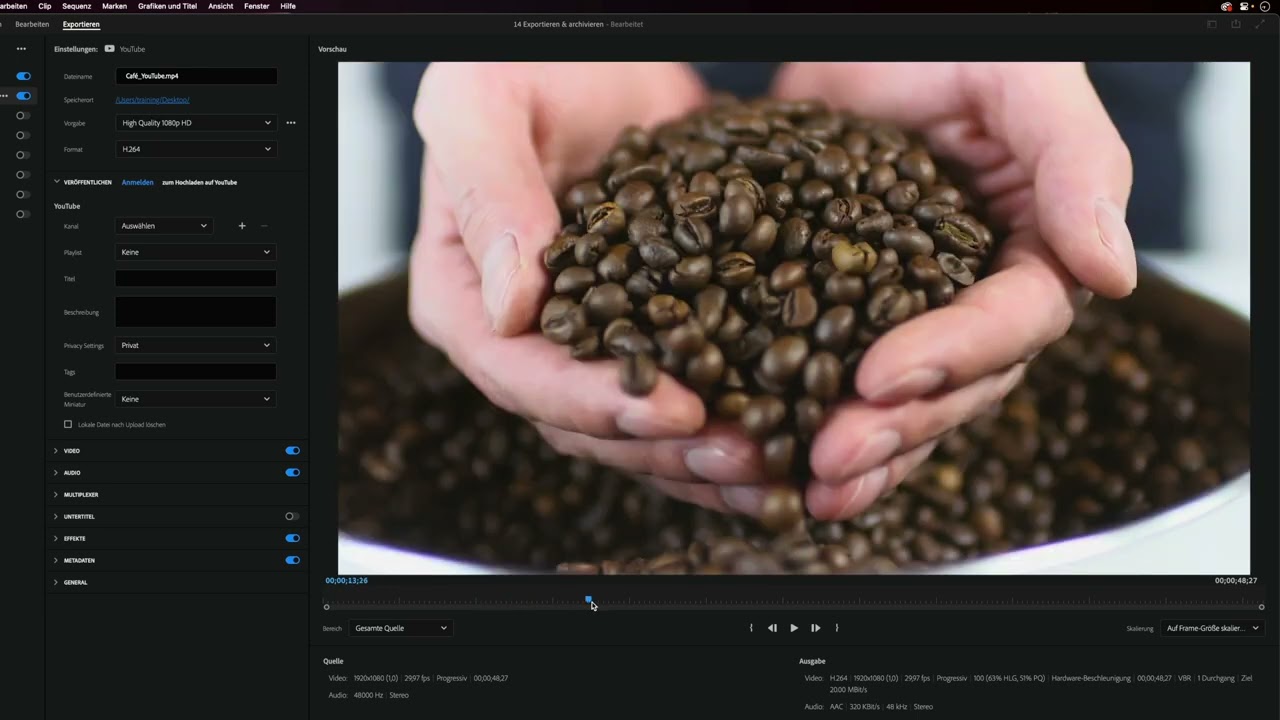Open the Vorgabe High Quality 1080p HD dropdown

196,122
